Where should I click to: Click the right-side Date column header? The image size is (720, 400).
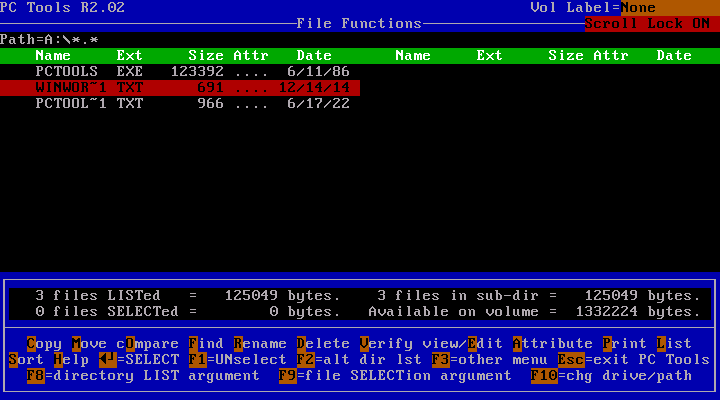click(674, 56)
